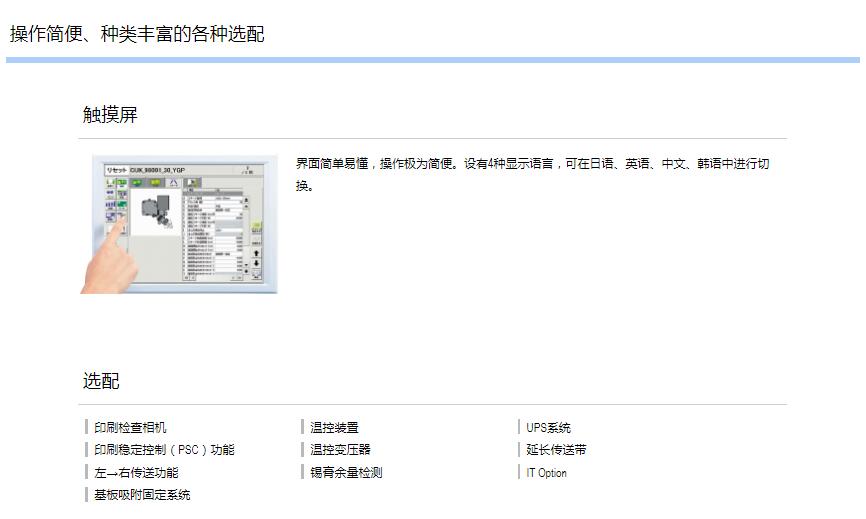
Task: Click the リセット label in the touchscreen image
Action: point(116,170)
